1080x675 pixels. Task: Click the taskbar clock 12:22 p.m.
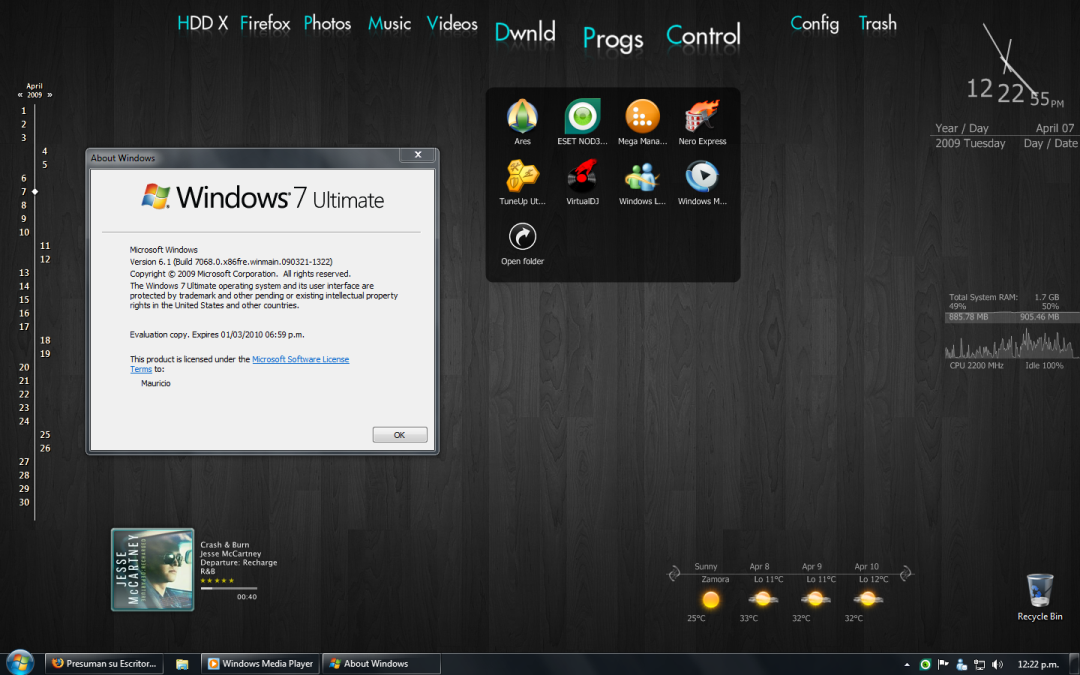(1038, 665)
